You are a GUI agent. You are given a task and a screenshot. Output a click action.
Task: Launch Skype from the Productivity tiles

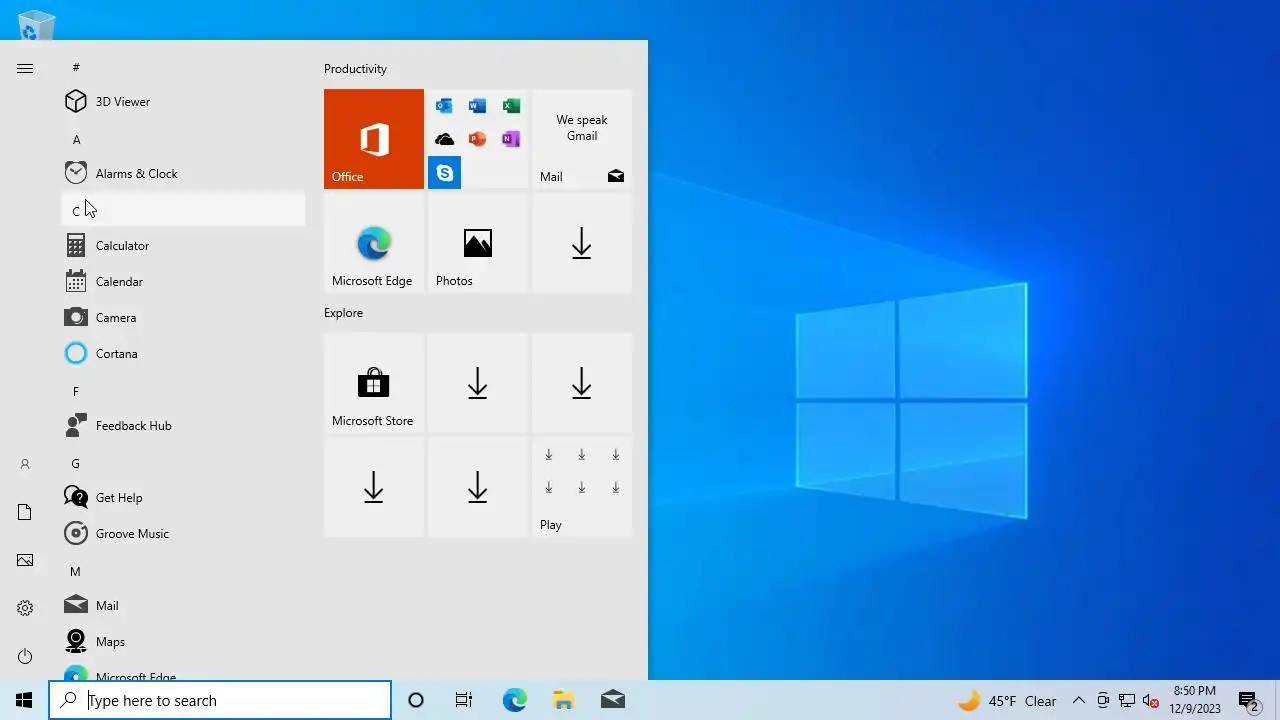pos(444,173)
